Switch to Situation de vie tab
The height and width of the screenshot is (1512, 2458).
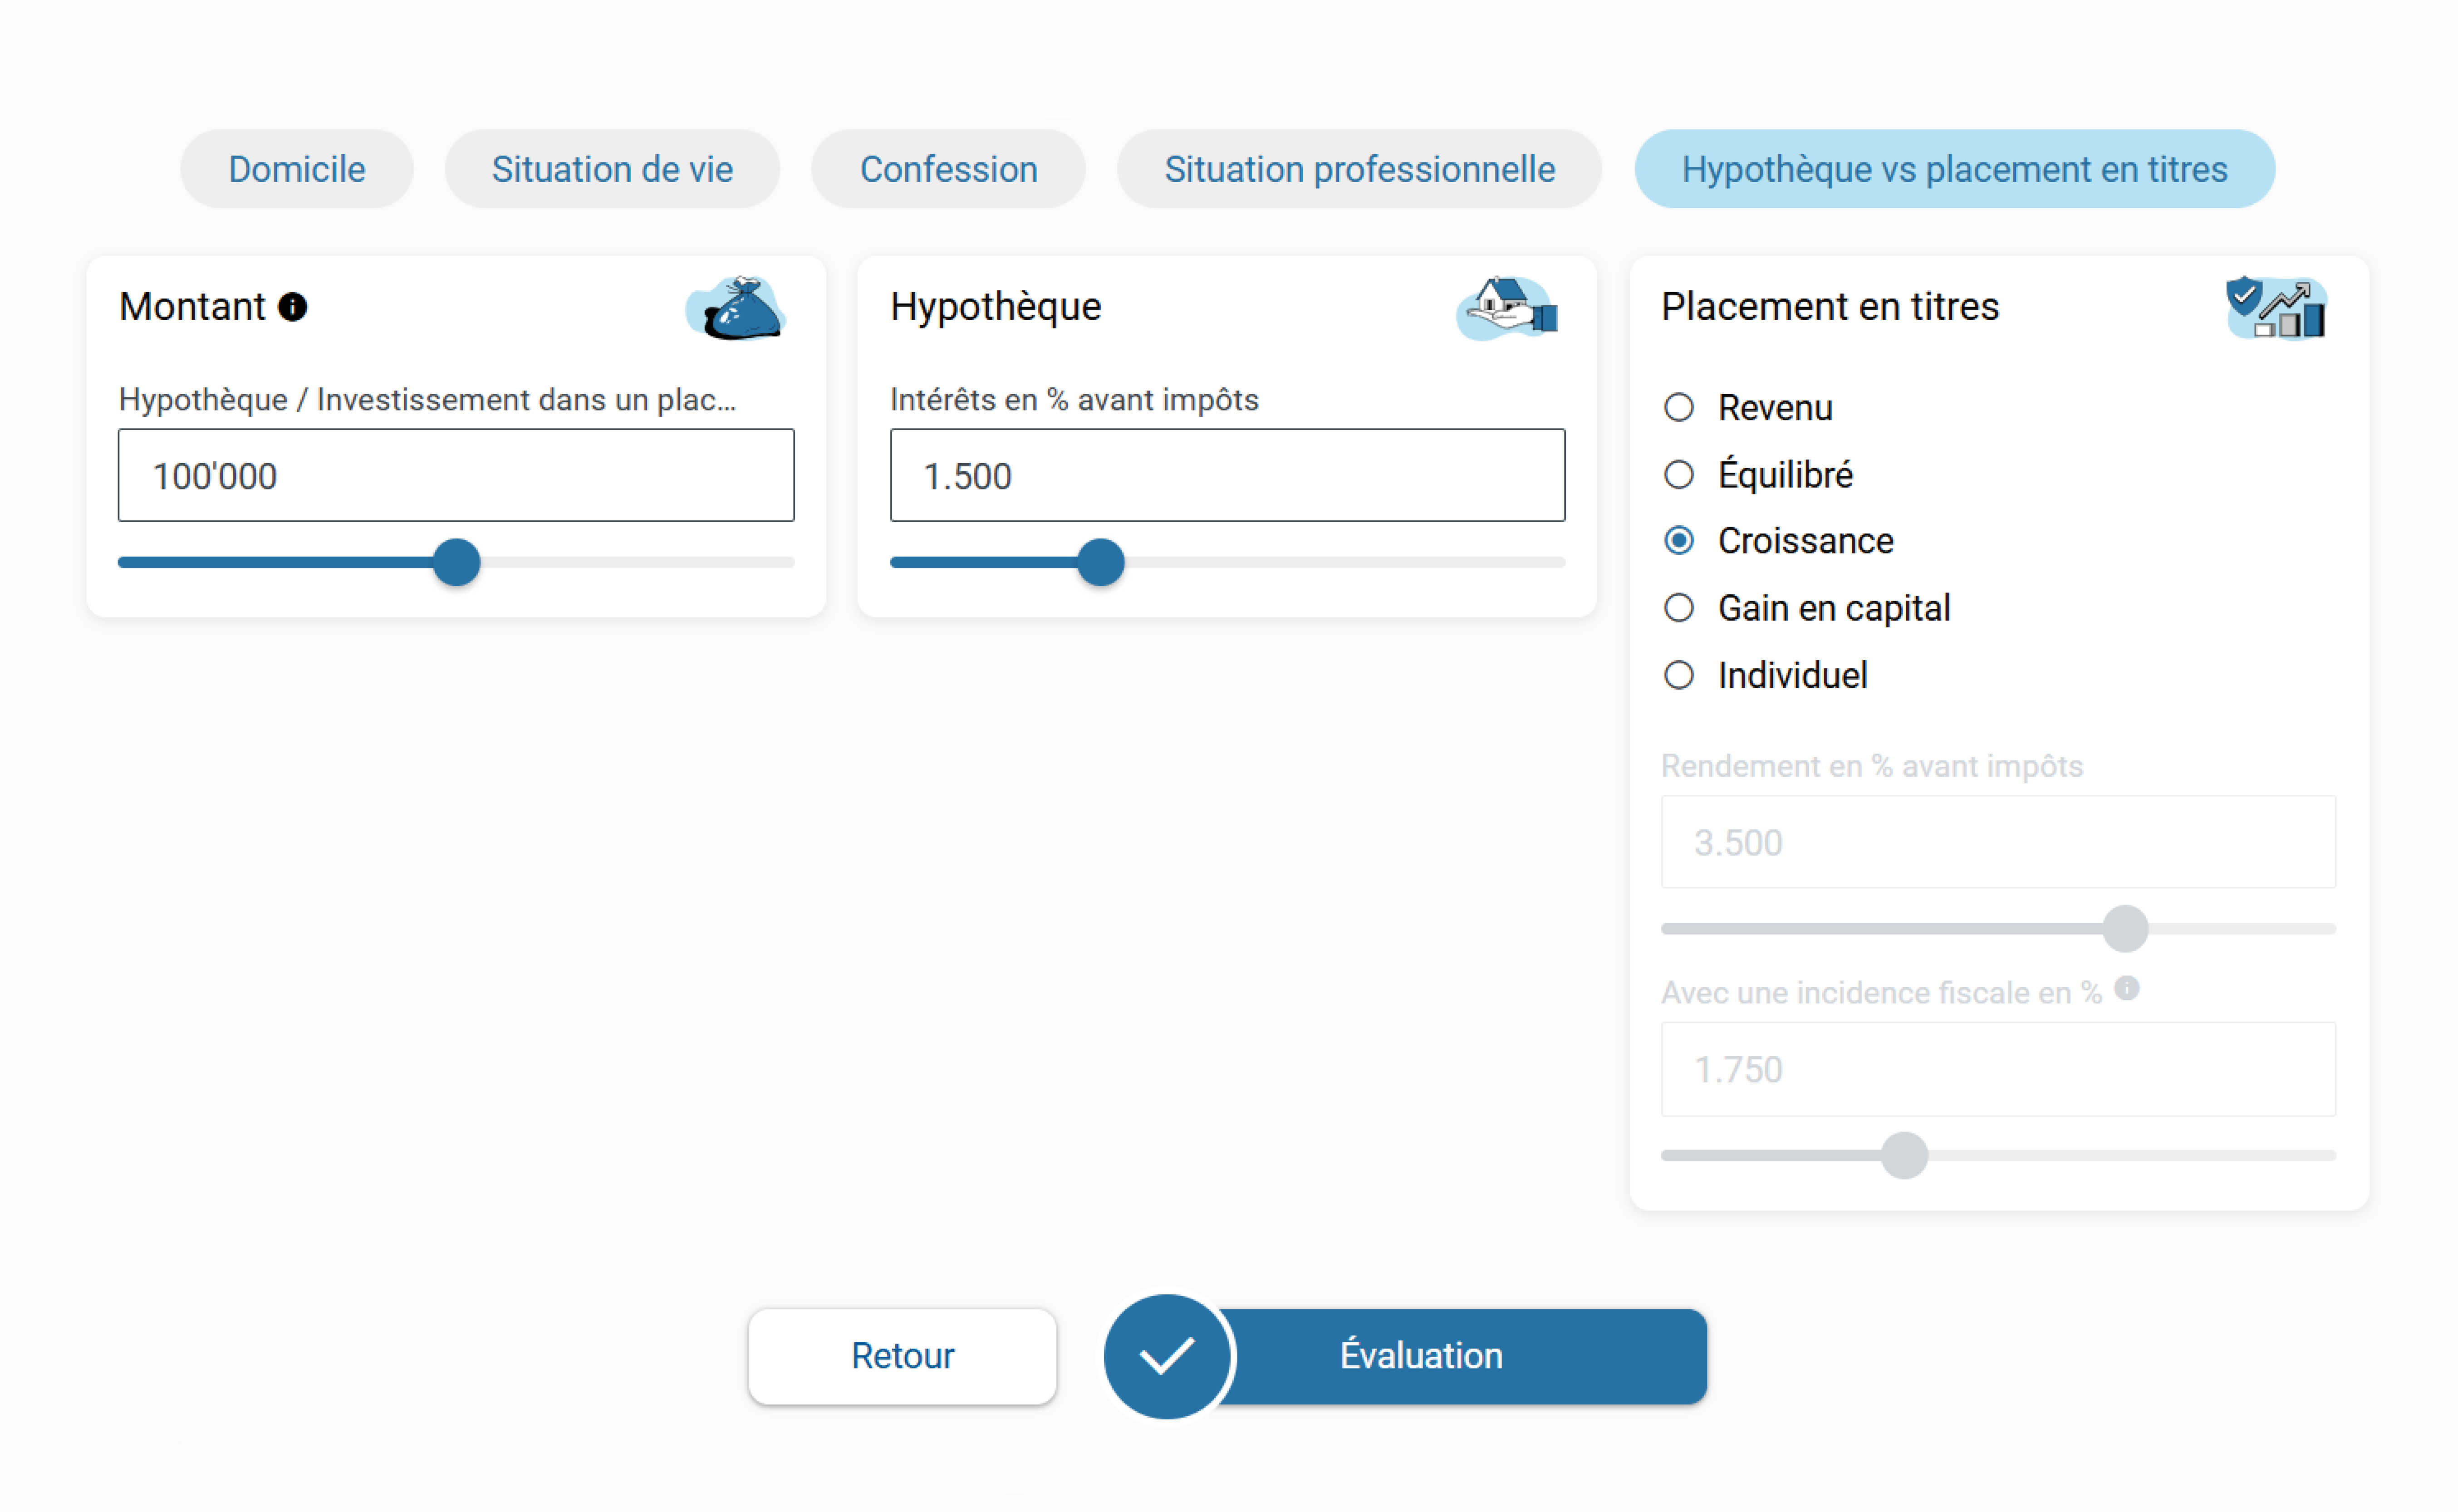click(x=612, y=169)
